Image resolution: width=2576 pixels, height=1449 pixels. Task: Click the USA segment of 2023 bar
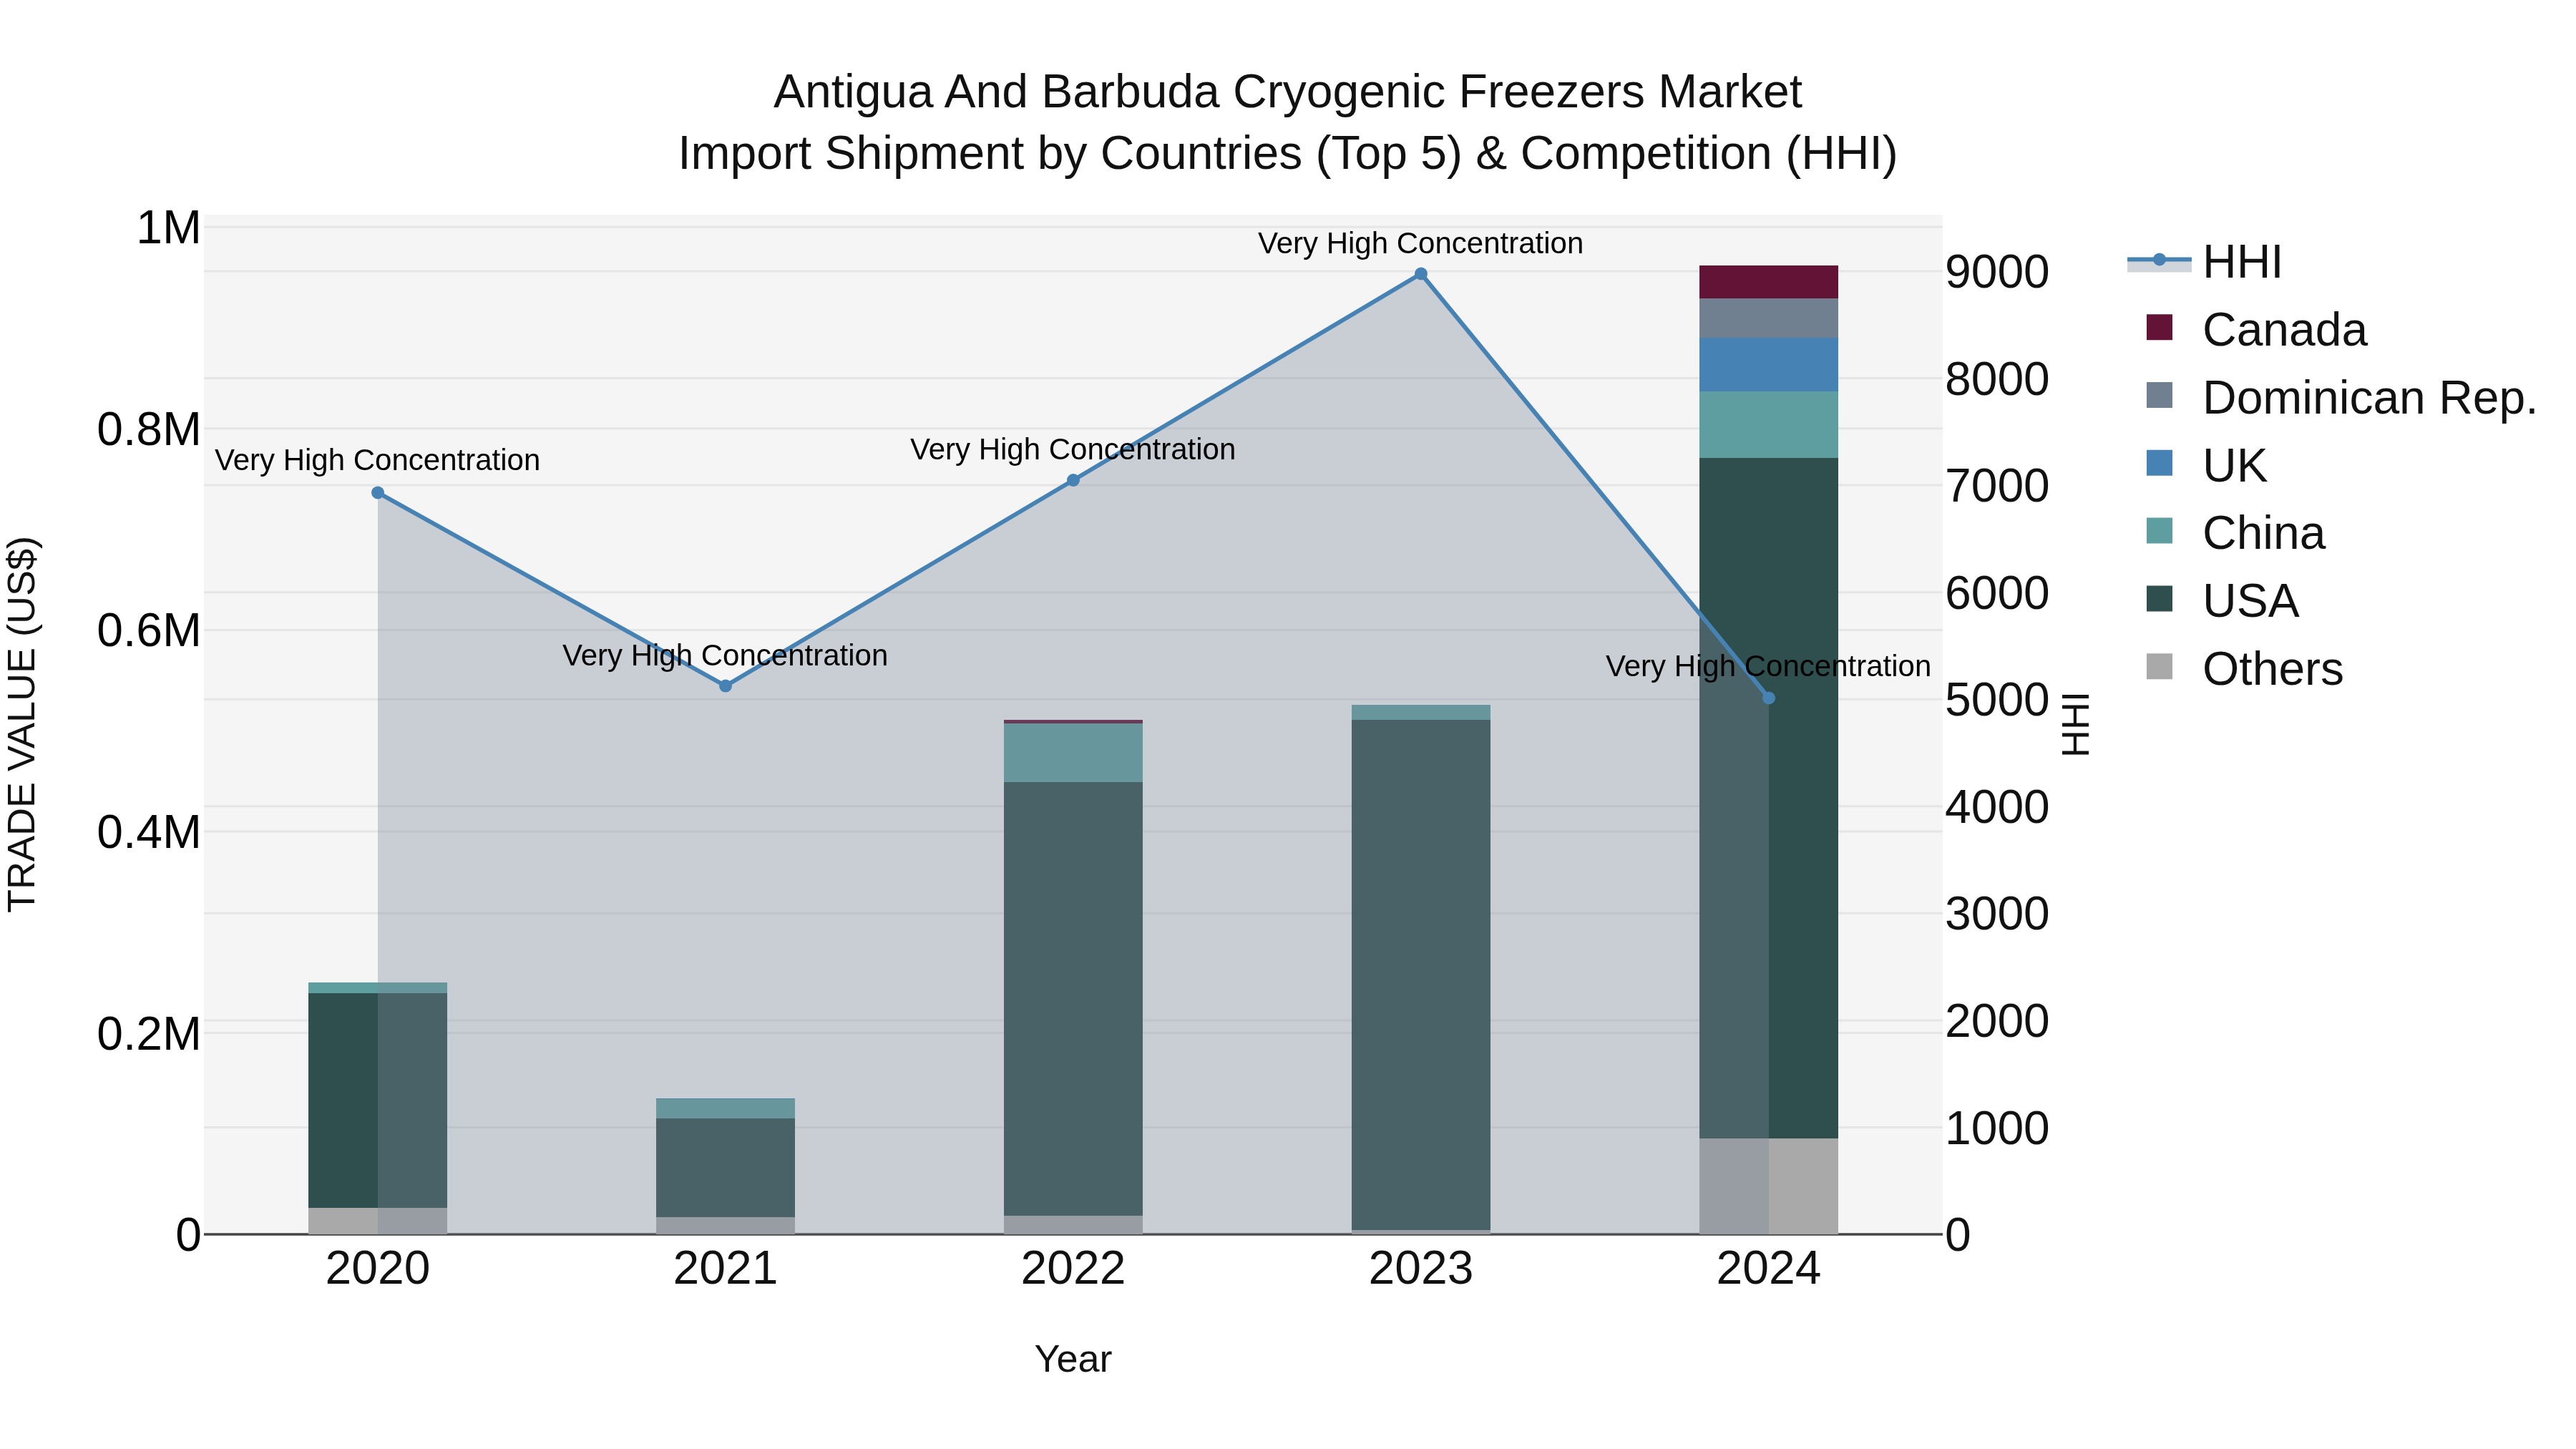click(1421, 975)
